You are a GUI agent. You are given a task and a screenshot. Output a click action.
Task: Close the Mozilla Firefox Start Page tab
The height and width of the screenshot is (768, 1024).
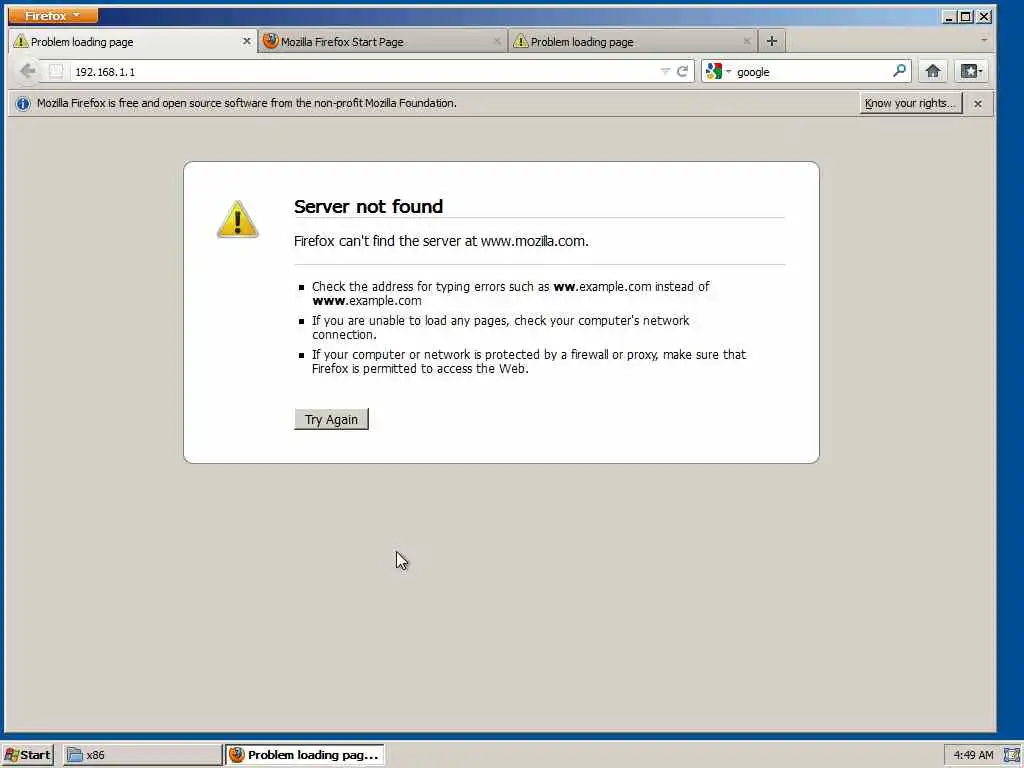click(x=496, y=41)
